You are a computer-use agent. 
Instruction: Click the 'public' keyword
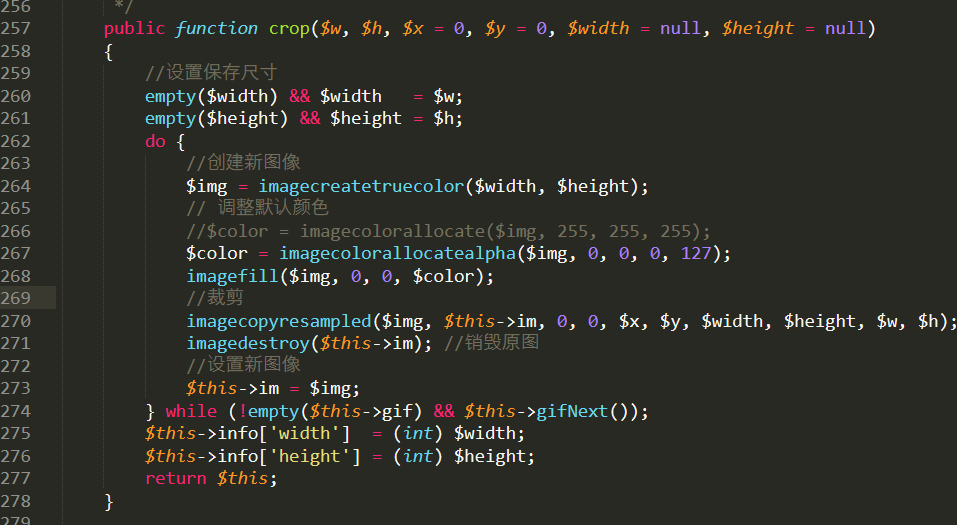pos(134,28)
